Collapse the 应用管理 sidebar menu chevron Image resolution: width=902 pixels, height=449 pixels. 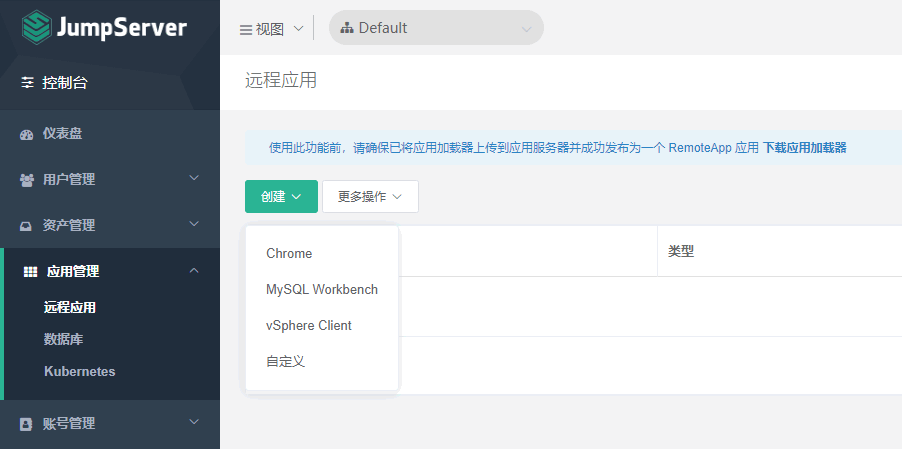(194, 270)
